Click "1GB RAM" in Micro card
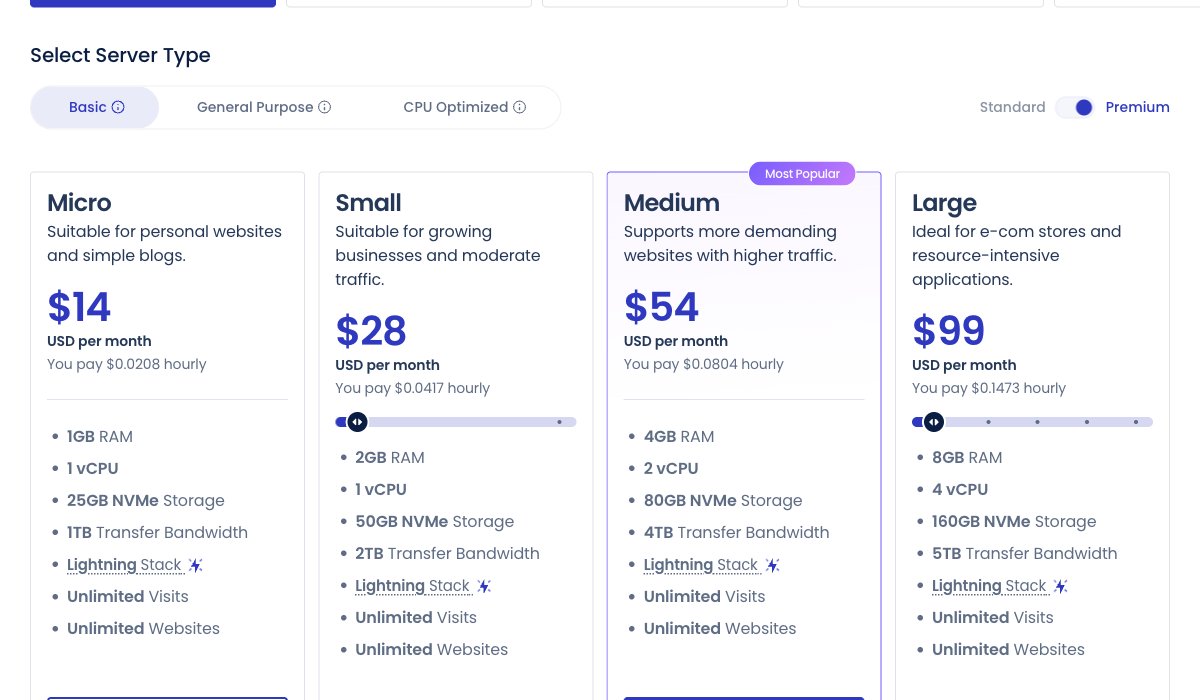Image resolution: width=1200 pixels, height=700 pixels. 100,437
